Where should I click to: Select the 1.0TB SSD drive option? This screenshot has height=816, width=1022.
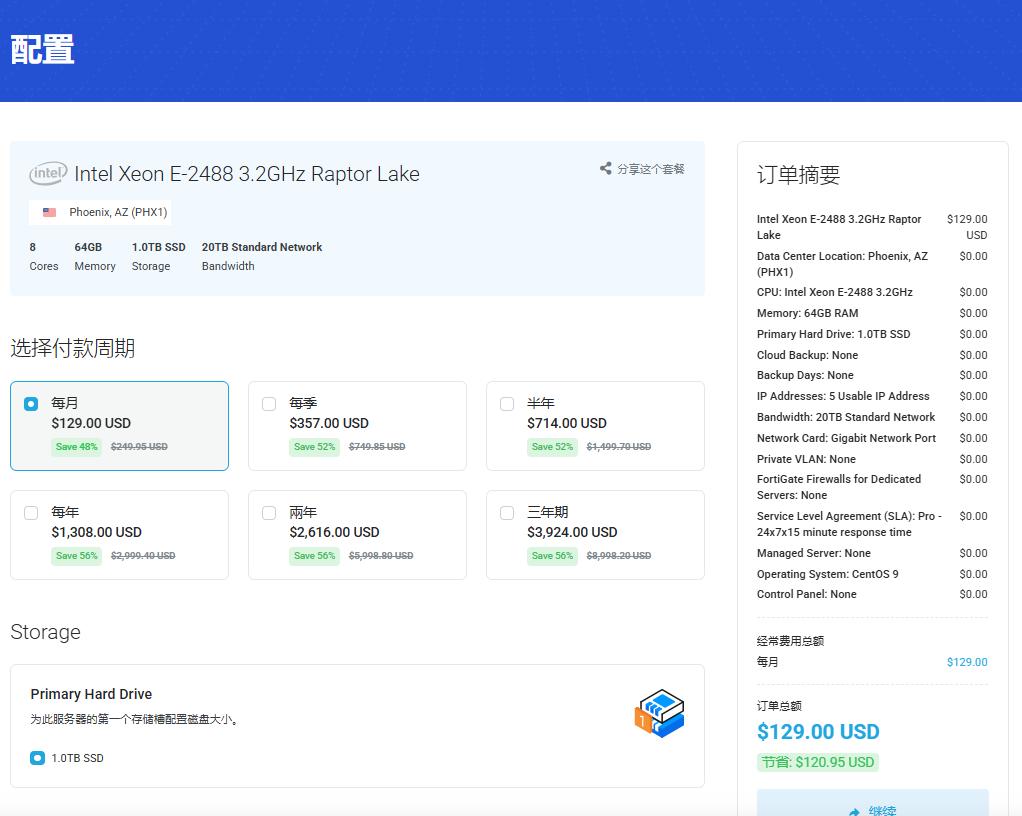pyautogui.click(x=37, y=758)
